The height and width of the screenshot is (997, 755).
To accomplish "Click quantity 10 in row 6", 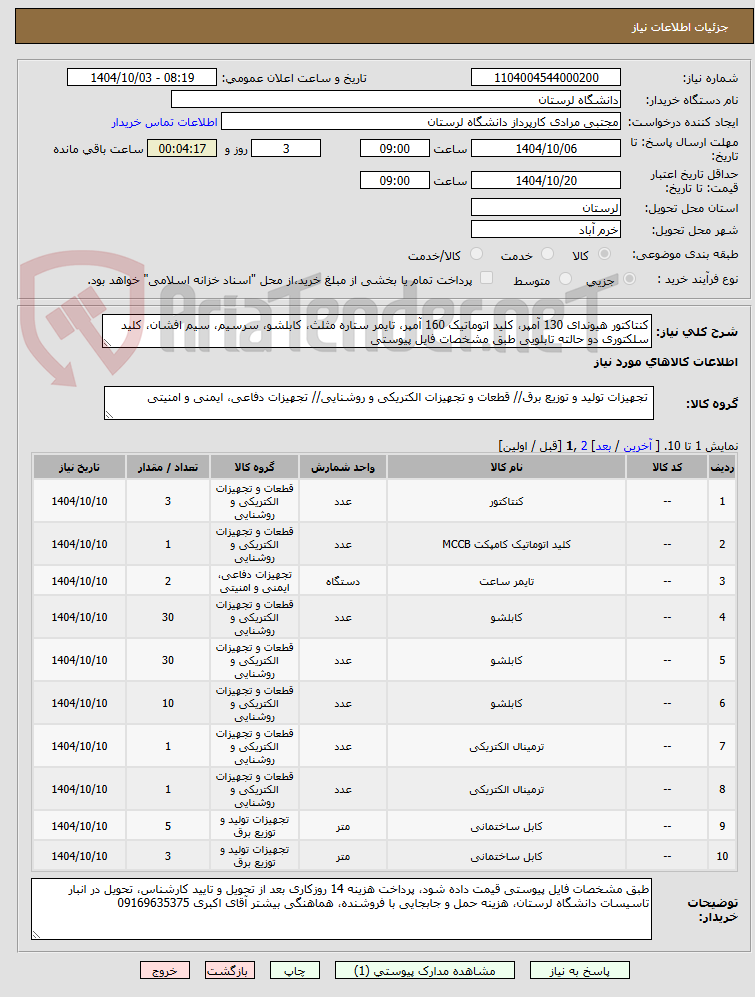I will (x=168, y=703).
